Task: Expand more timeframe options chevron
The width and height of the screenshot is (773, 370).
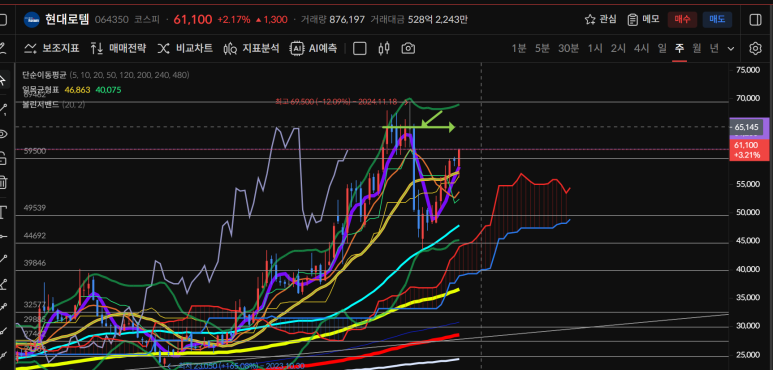Action: click(x=731, y=49)
